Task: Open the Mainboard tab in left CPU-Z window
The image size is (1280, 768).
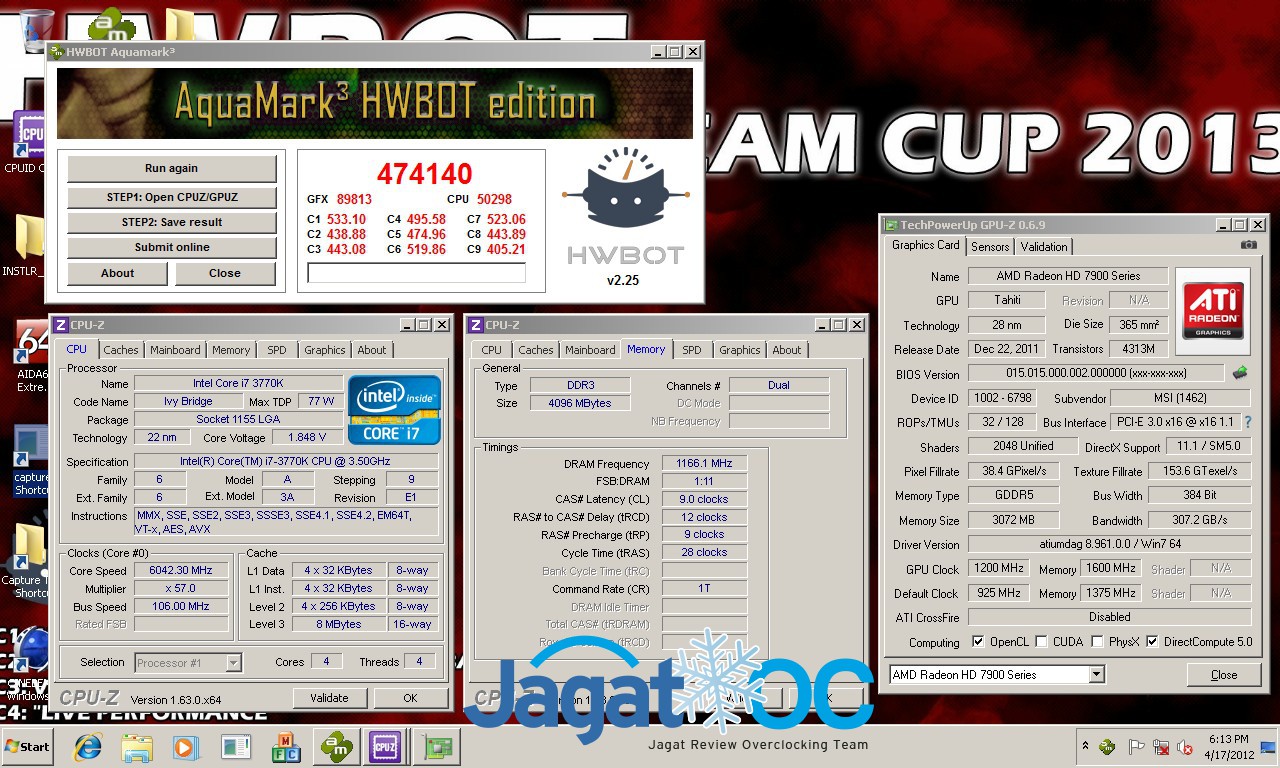Action: (x=176, y=350)
